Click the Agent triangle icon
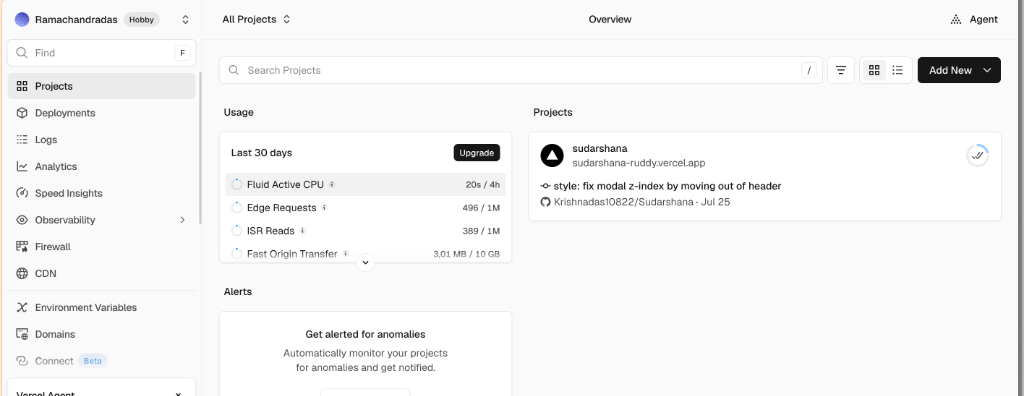This screenshot has width=1024, height=396. [x=956, y=20]
